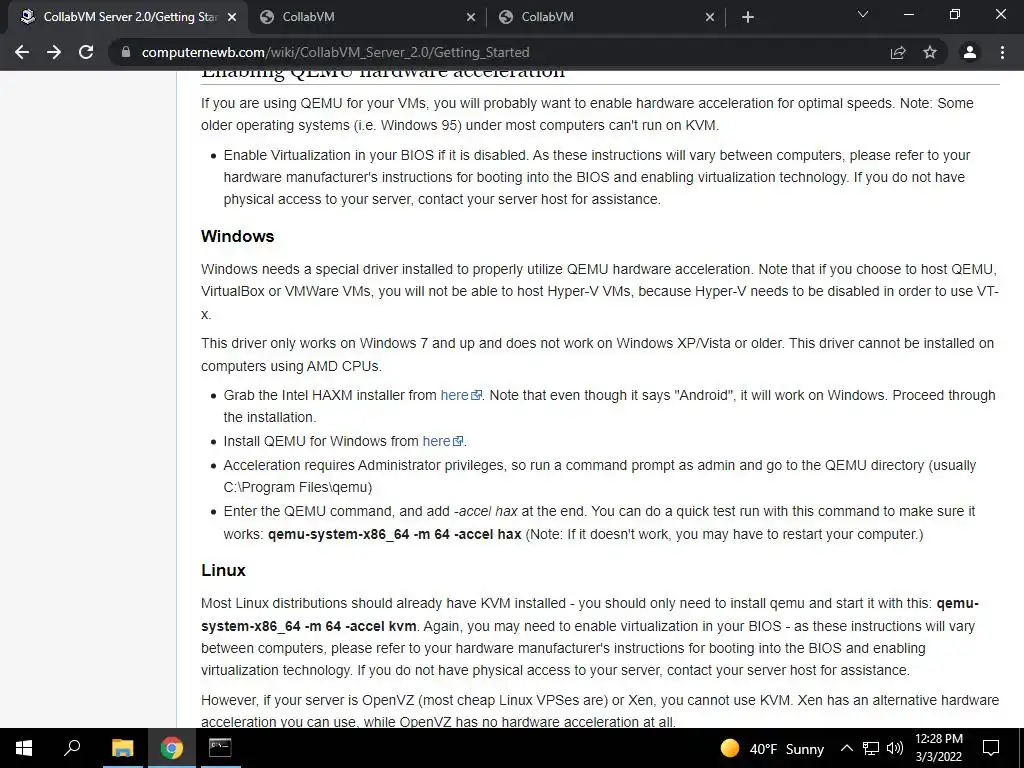Open the volume control tray icon
The image size is (1024, 768).
pyautogui.click(x=894, y=748)
